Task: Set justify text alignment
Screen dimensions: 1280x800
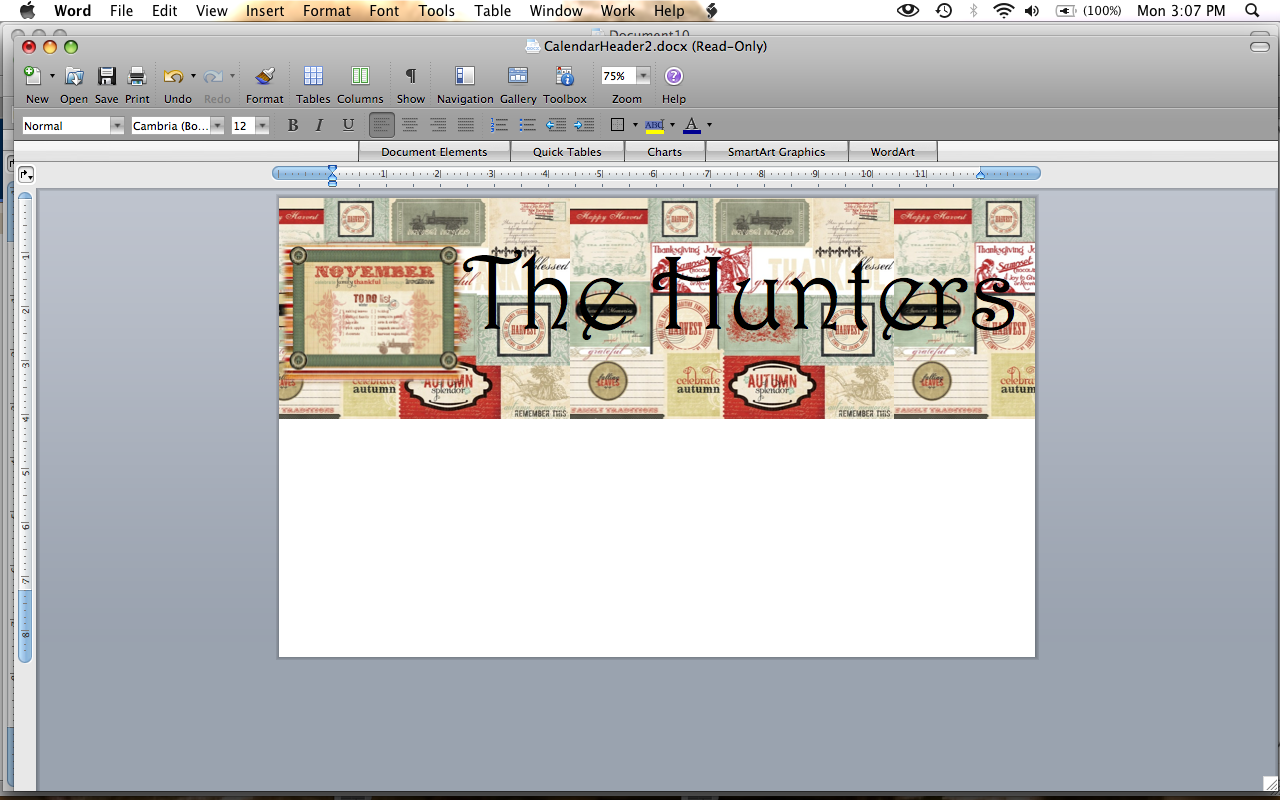Action: [x=466, y=125]
